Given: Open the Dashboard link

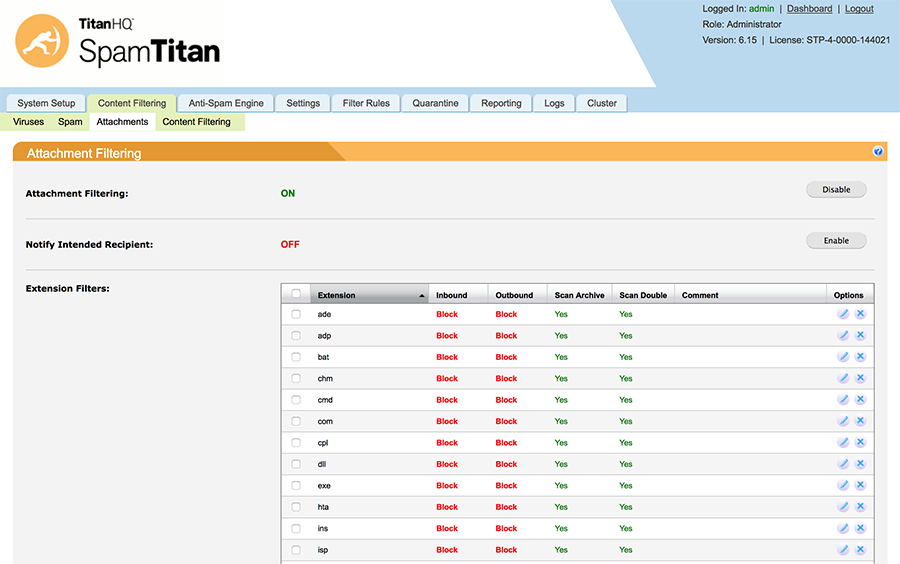Looking at the screenshot, I should tap(809, 9).
